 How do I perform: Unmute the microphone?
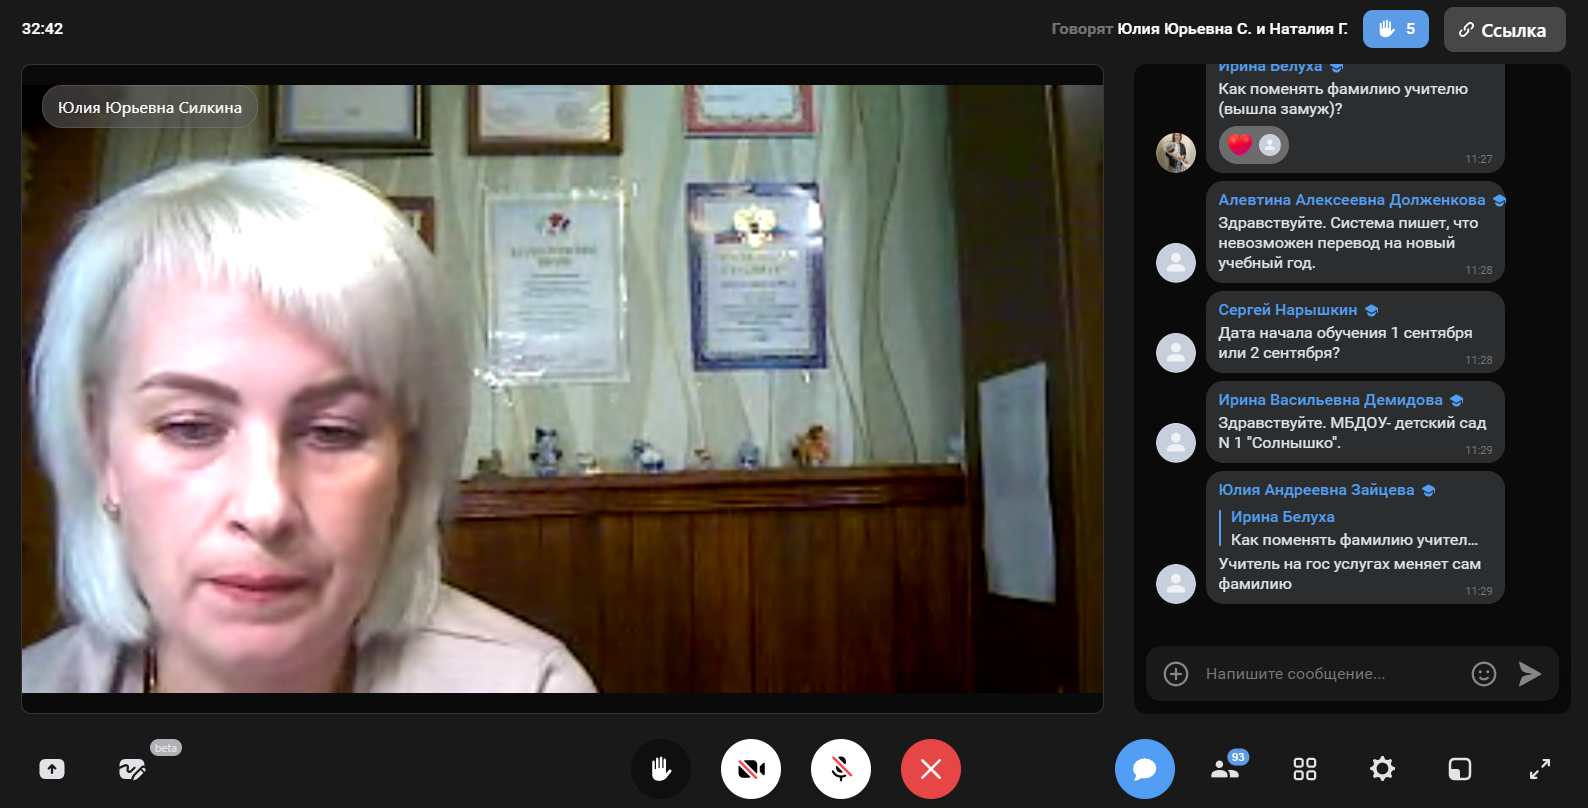(841, 769)
